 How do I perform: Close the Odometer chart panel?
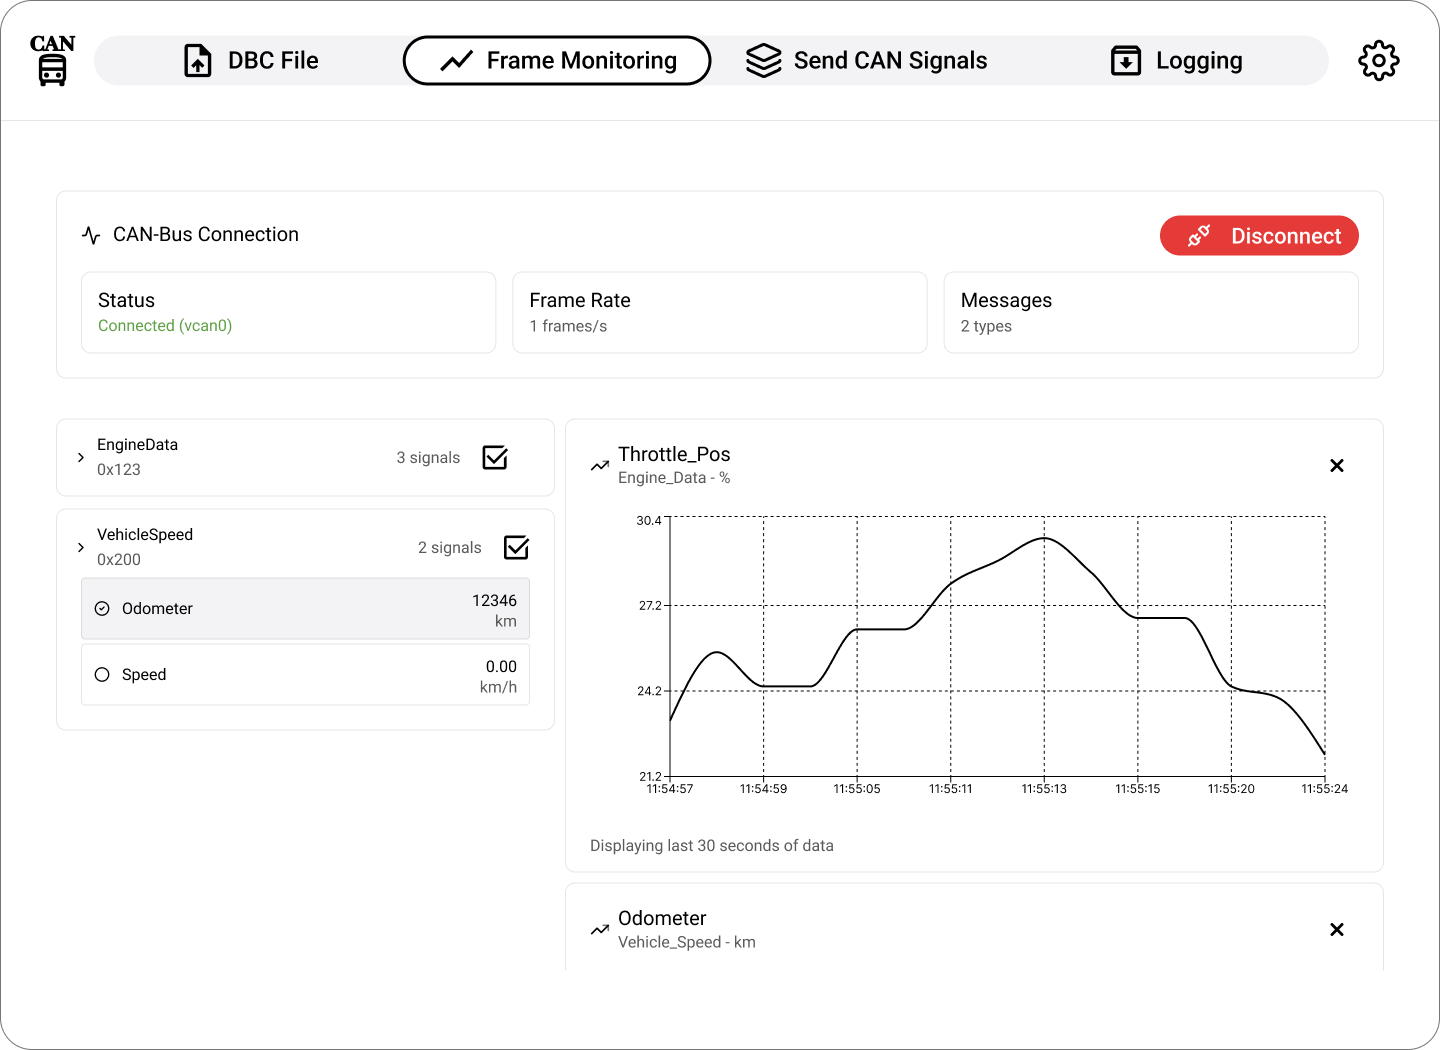pos(1336,930)
